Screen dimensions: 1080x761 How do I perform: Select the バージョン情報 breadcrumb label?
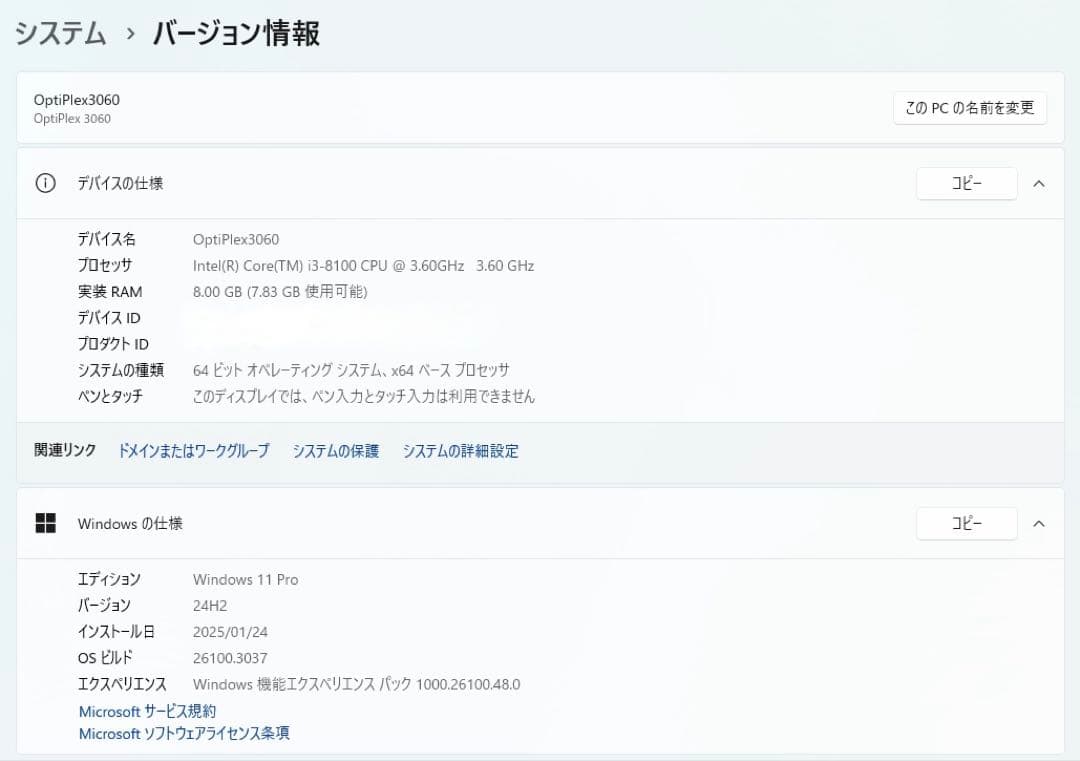236,33
